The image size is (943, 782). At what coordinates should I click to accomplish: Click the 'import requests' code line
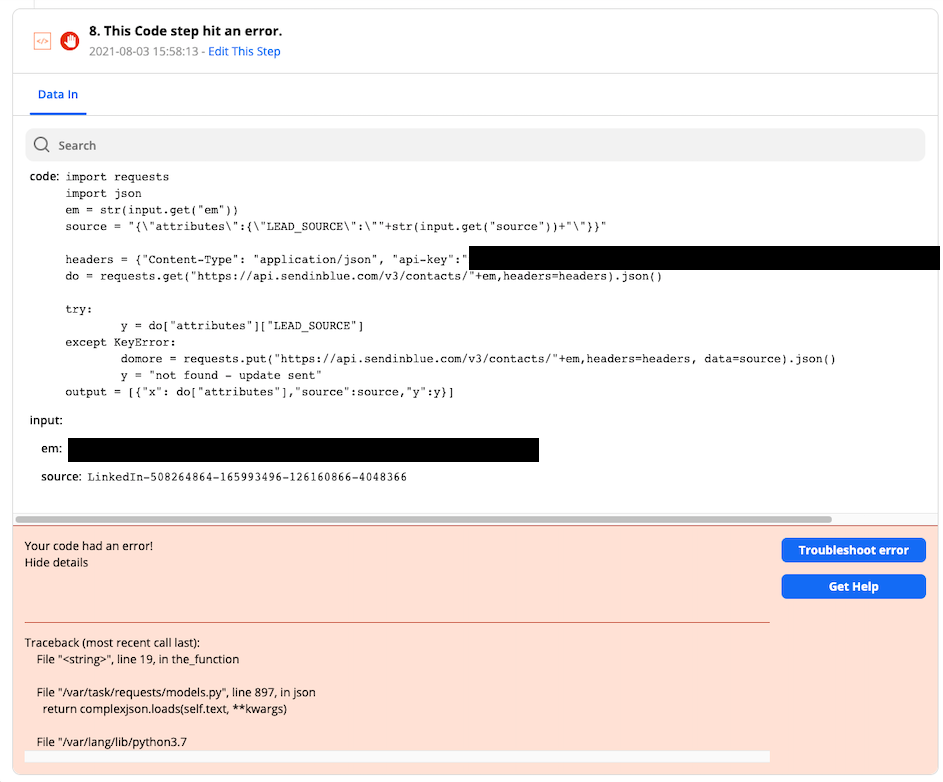point(117,177)
